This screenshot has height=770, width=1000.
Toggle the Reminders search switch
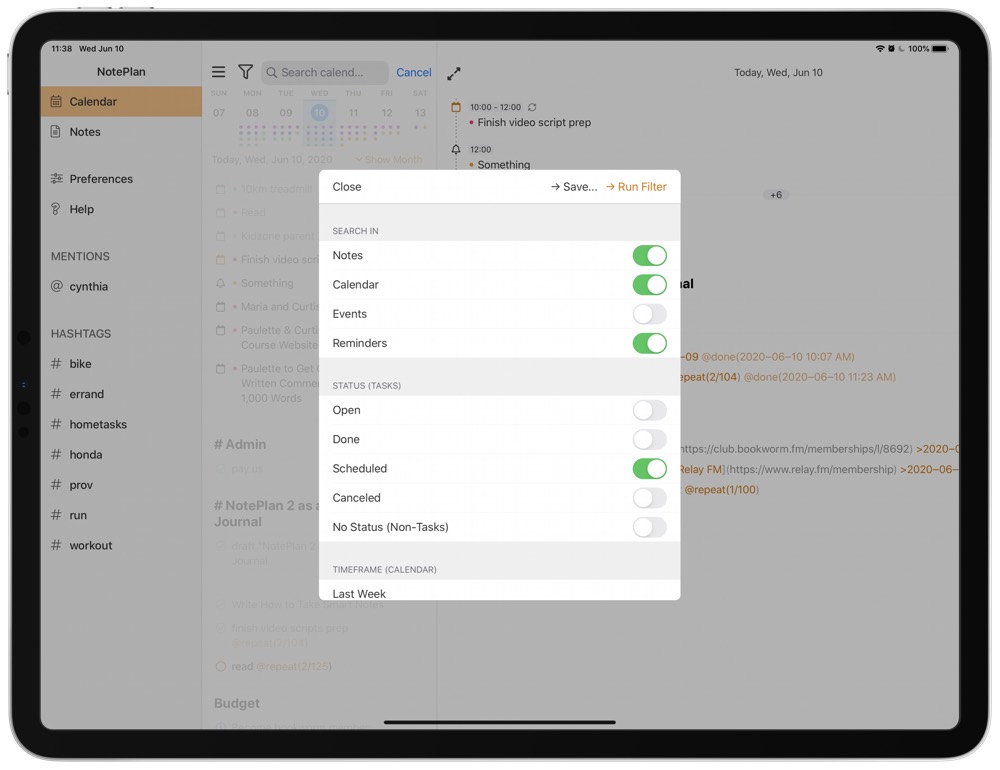(x=649, y=343)
